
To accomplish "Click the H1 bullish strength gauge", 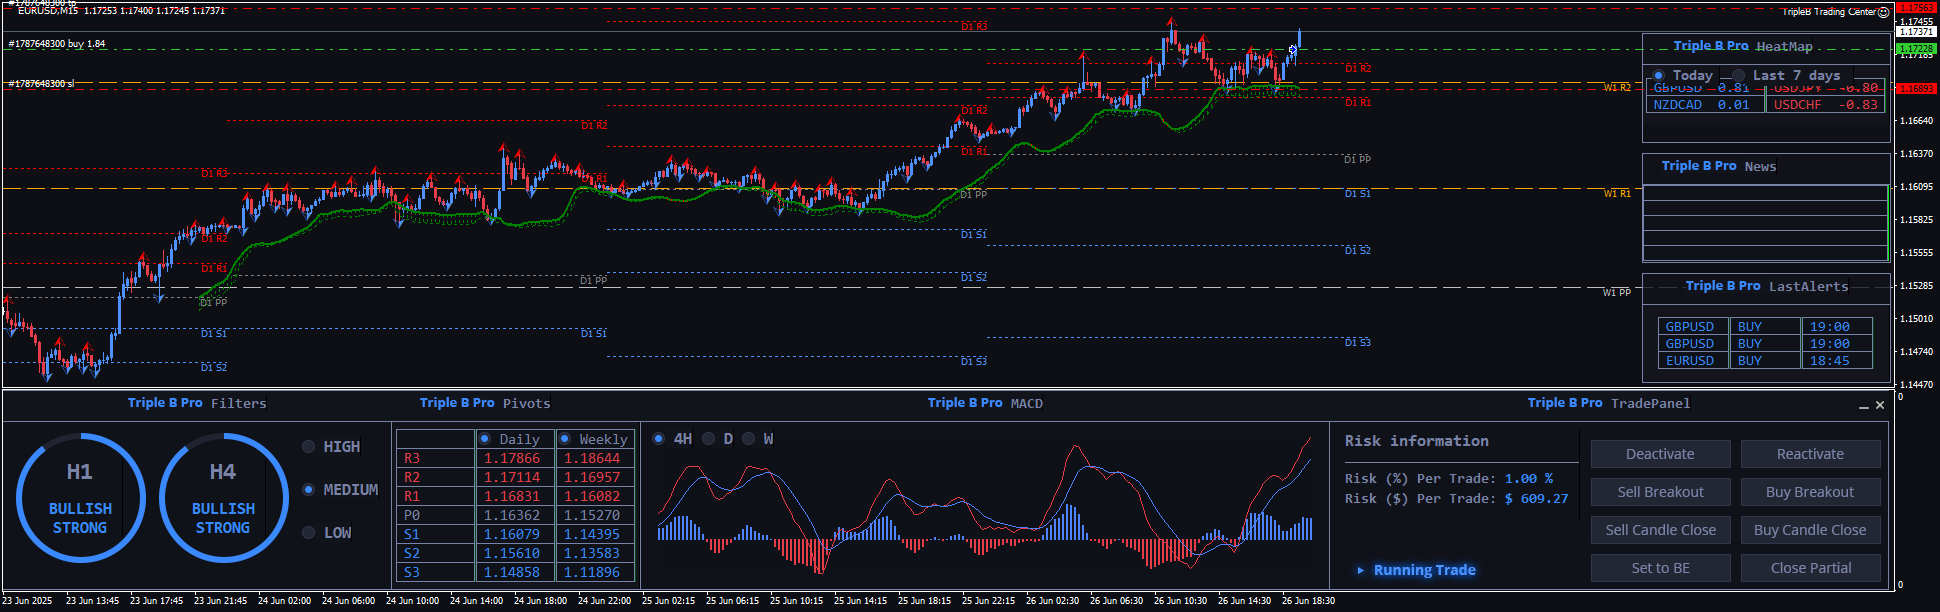I will [x=80, y=498].
